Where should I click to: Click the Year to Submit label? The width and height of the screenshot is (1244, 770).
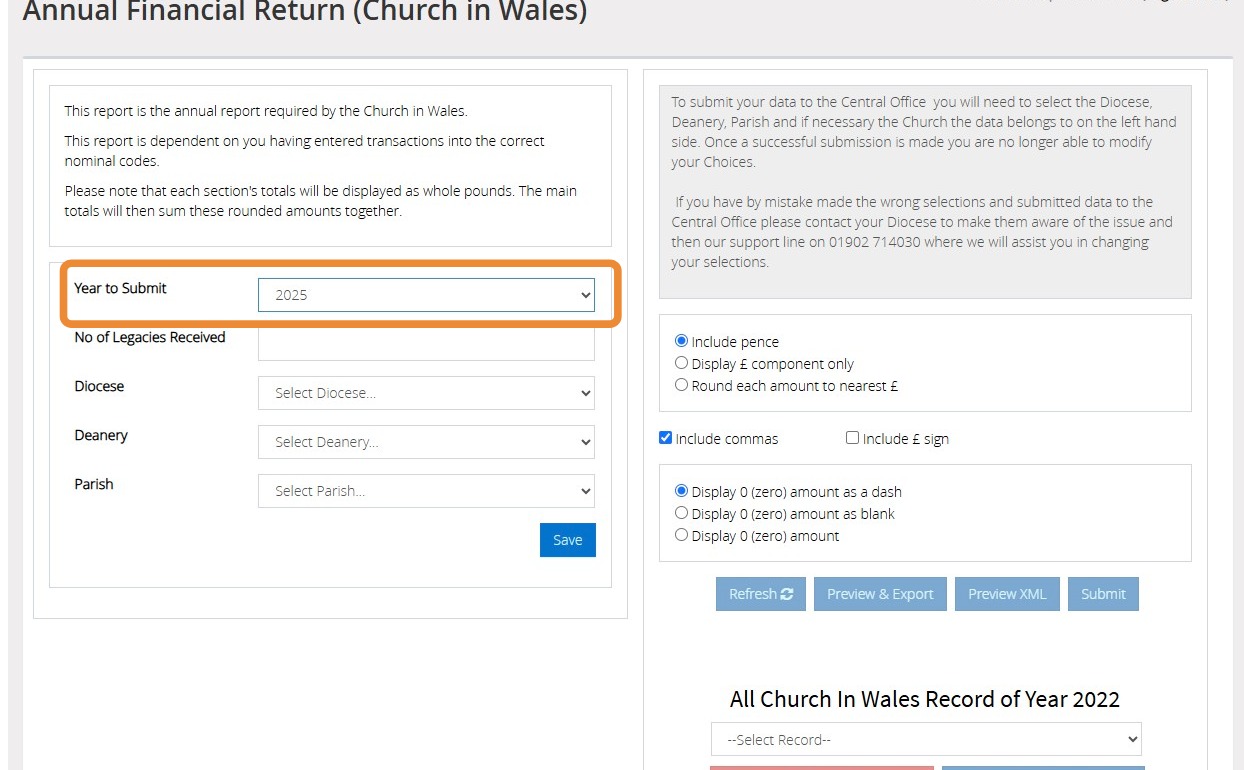click(x=120, y=288)
